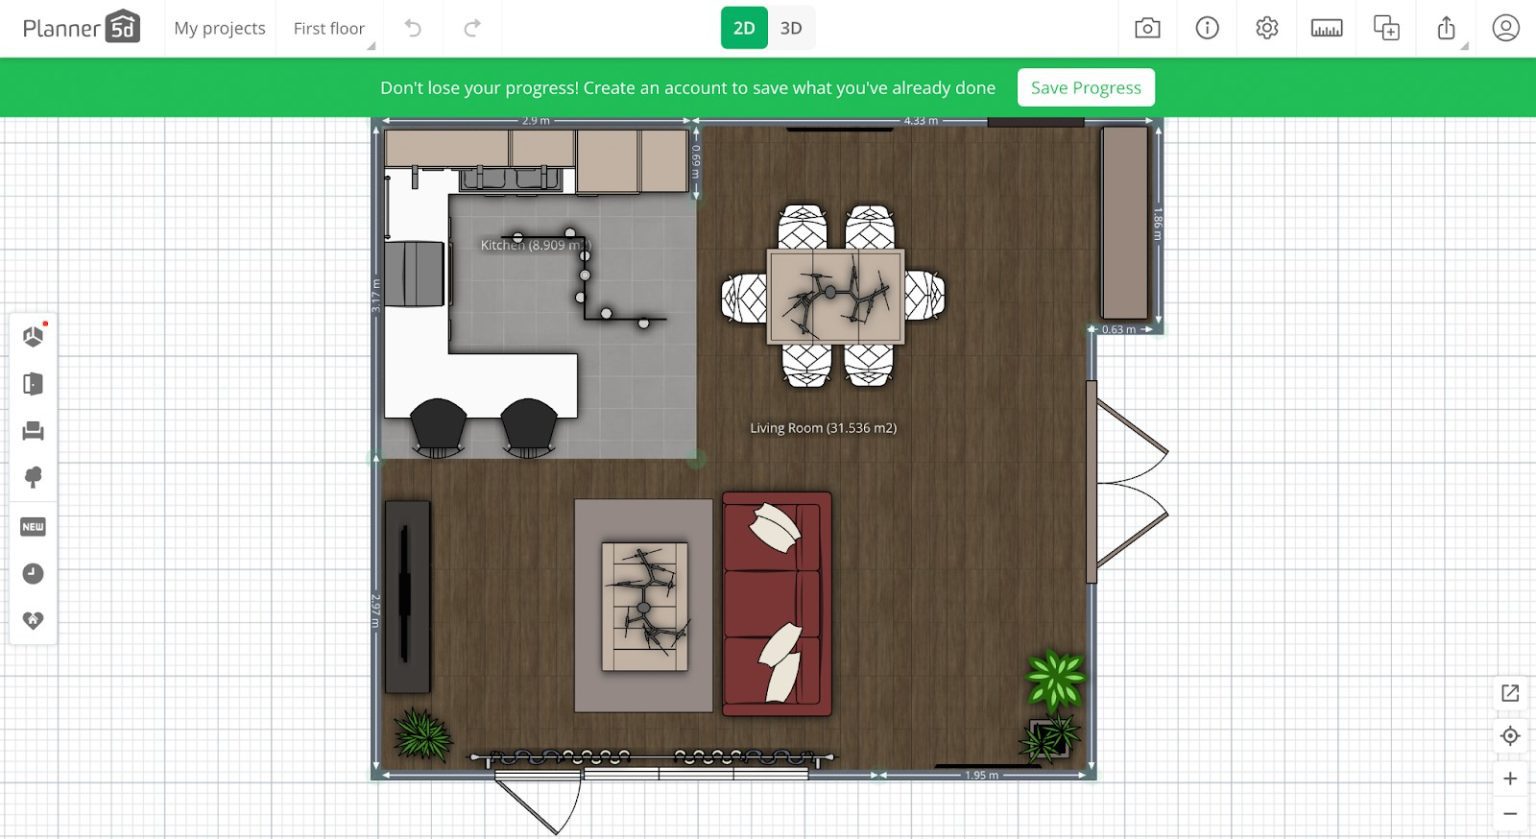The width and height of the screenshot is (1536, 839).
Task: Take a snapshot with the camera tool
Action: point(1146,28)
